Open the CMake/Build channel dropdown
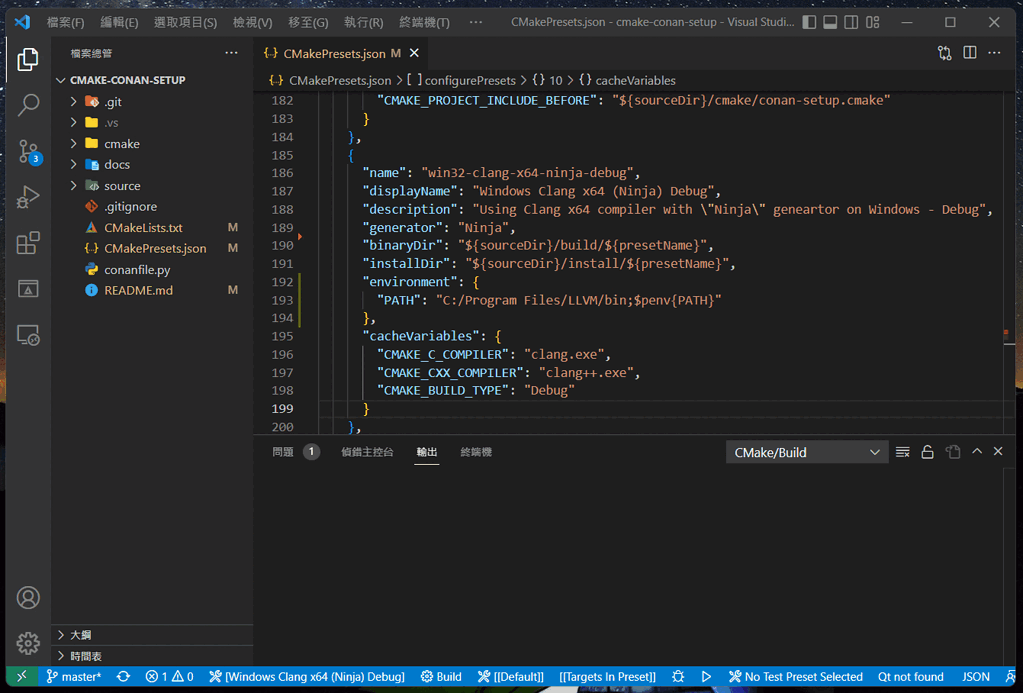Image resolution: width=1023 pixels, height=693 pixels. (806, 451)
